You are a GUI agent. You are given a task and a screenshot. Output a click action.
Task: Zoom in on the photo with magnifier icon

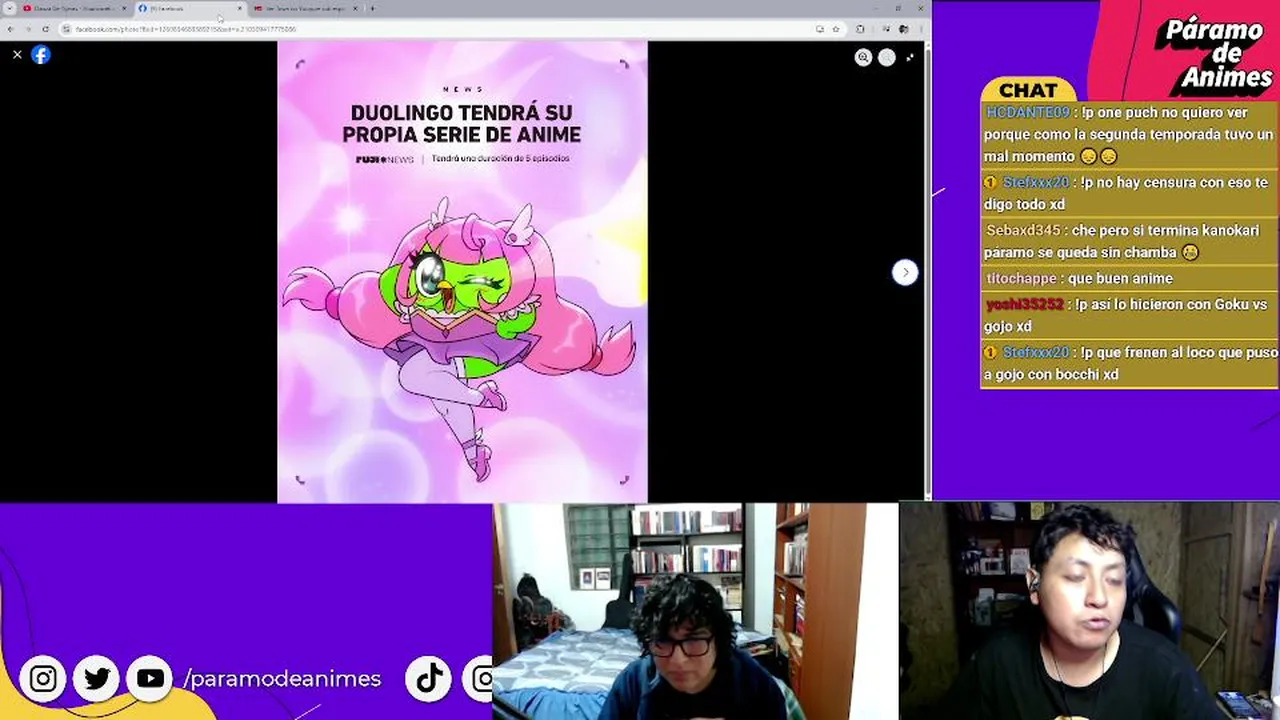[863, 58]
